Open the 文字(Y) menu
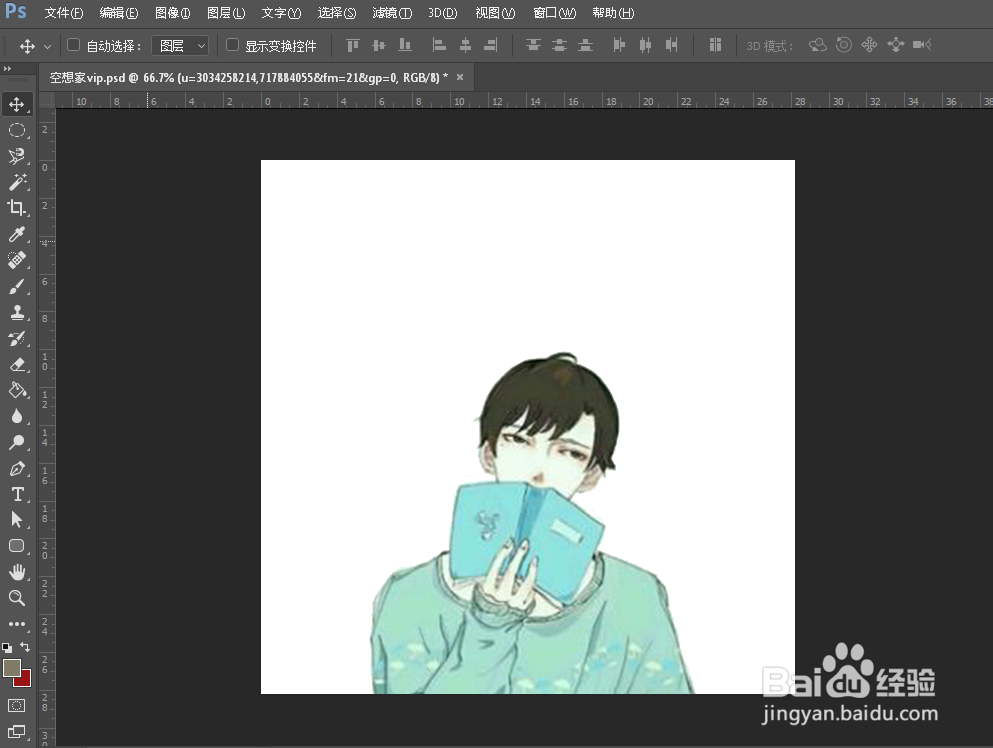The height and width of the screenshot is (748, 993). tap(281, 13)
